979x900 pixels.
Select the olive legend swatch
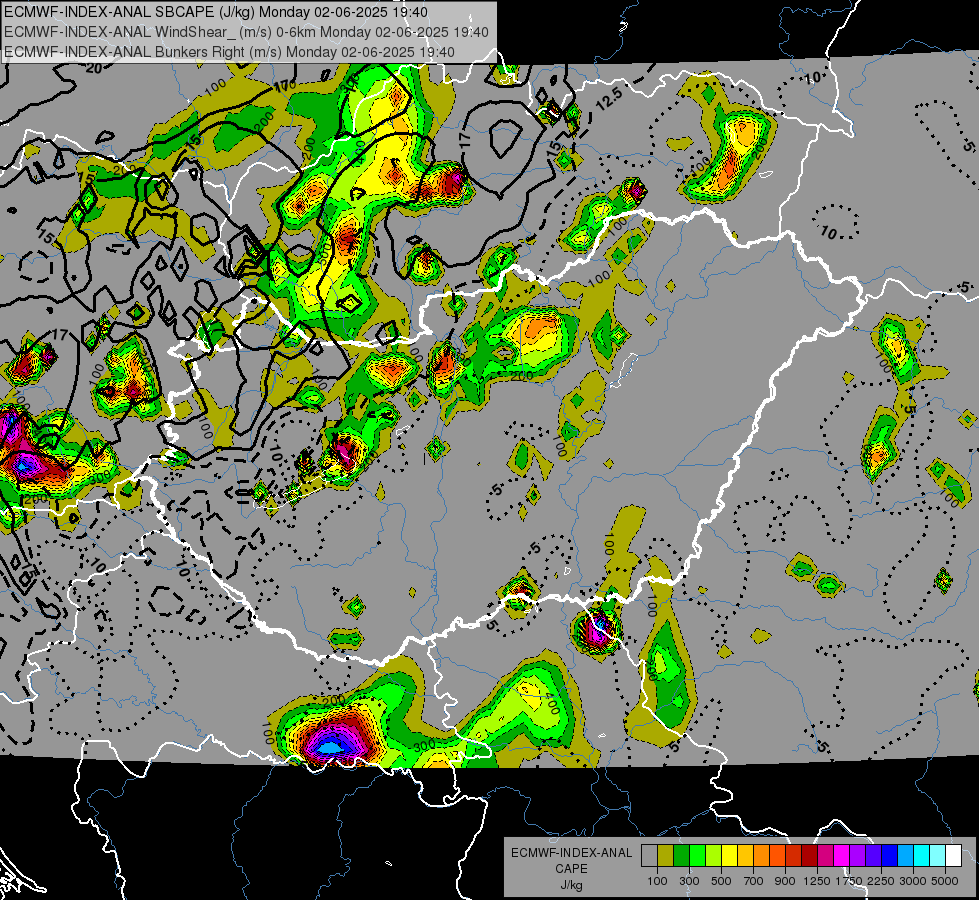[666, 855]
